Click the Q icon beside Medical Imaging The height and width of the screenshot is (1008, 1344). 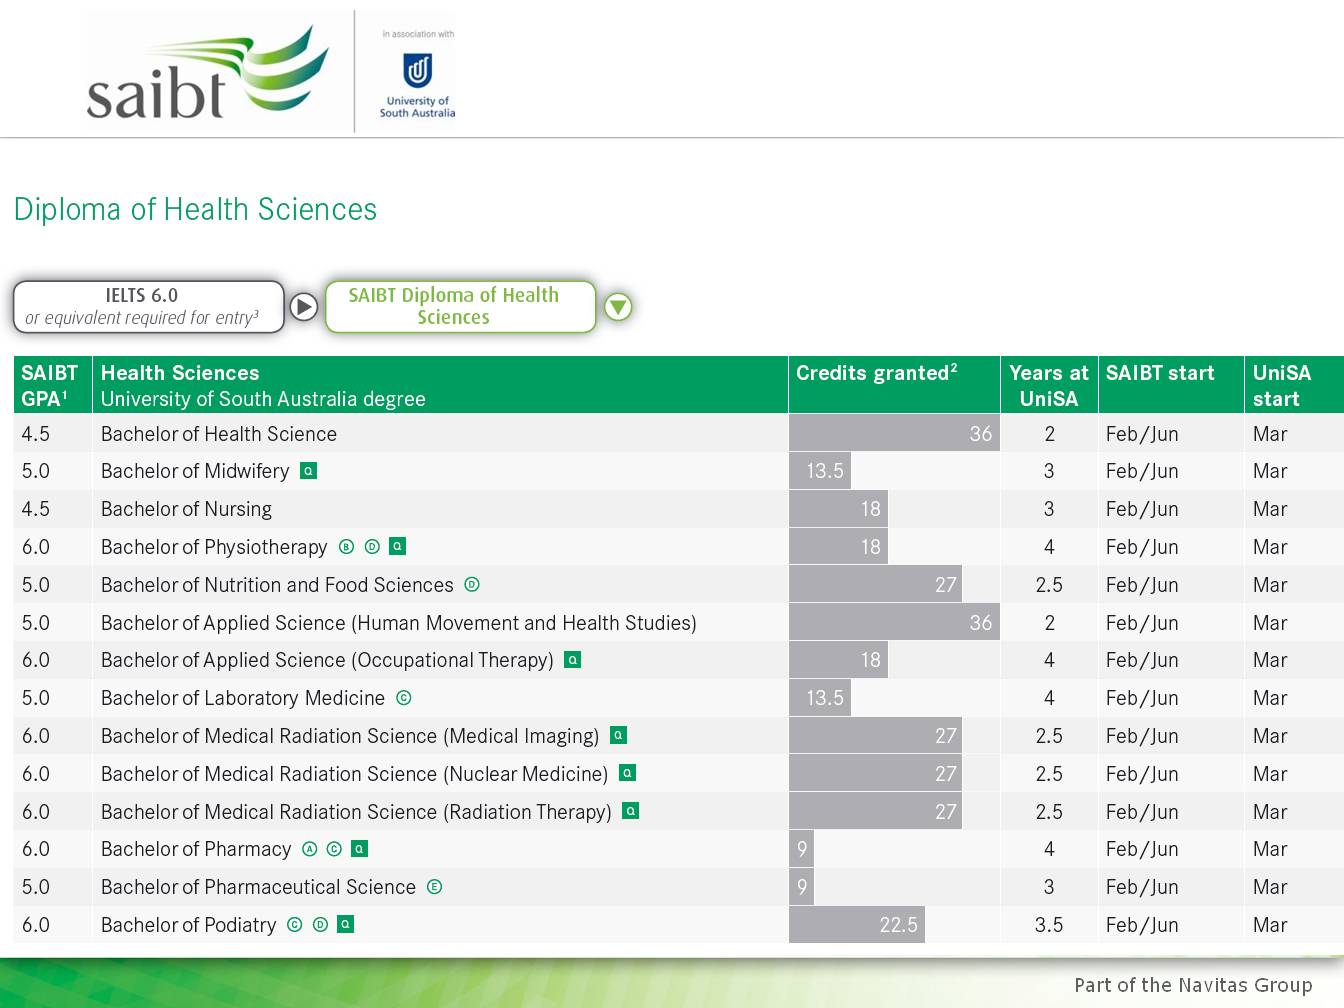(619, 735)
